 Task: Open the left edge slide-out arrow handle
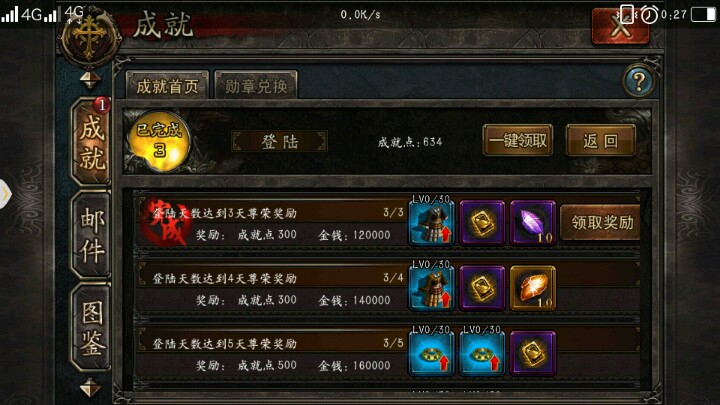pos(5,194)
